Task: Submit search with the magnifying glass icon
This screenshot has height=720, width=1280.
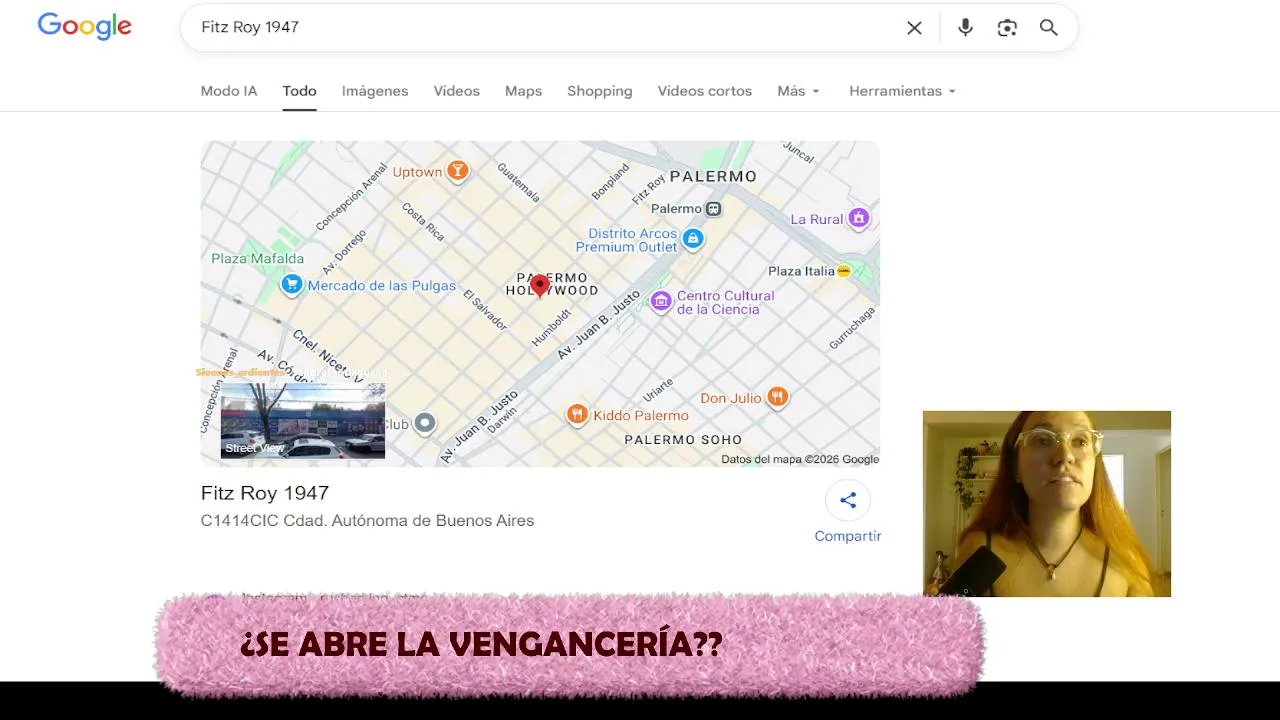Action: [x=1048, y=28]
